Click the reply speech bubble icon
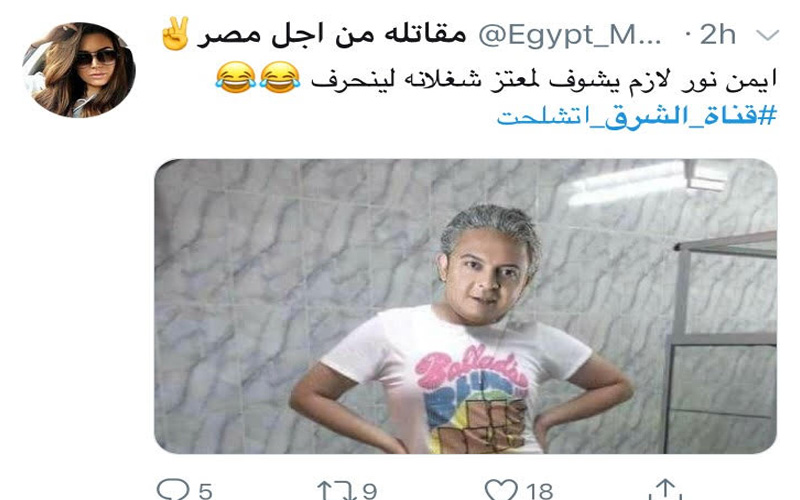 click(x=172, y=490)
